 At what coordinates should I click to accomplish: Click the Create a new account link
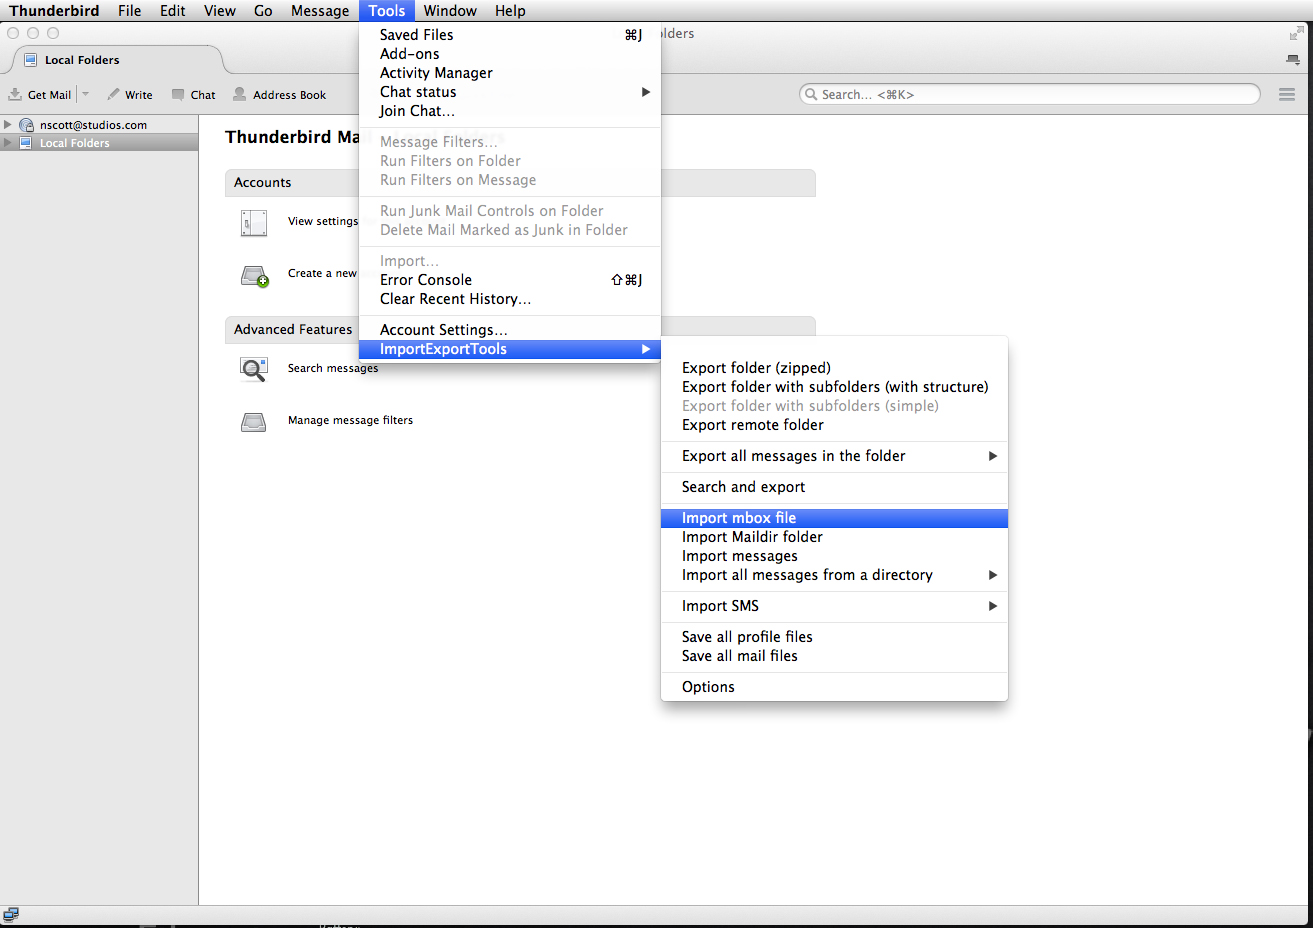point(322,274)
